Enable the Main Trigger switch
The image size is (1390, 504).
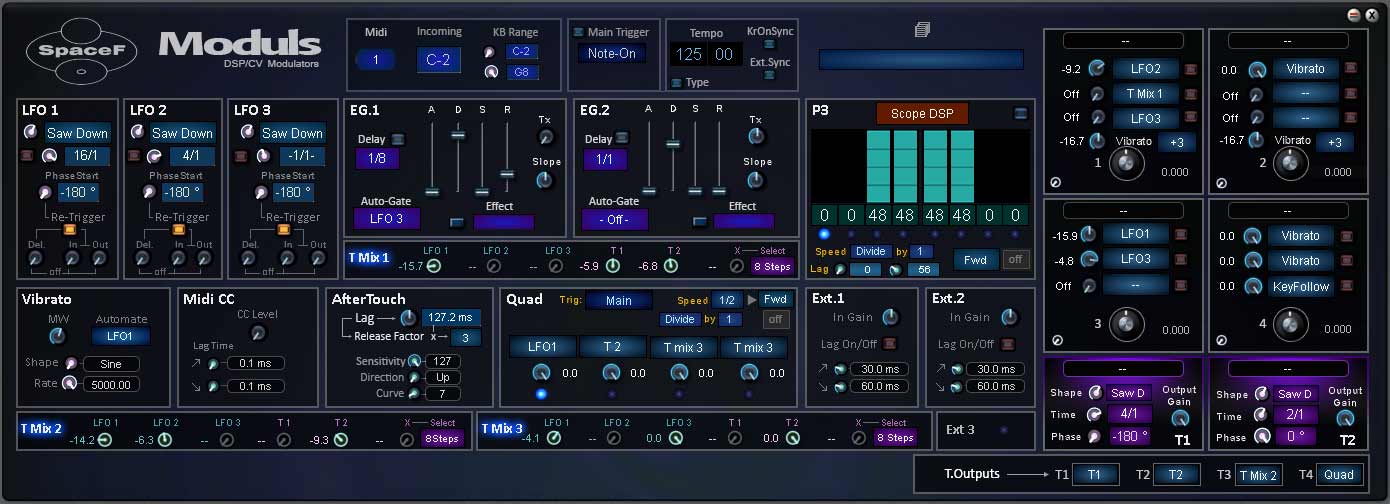coord(579,32)
